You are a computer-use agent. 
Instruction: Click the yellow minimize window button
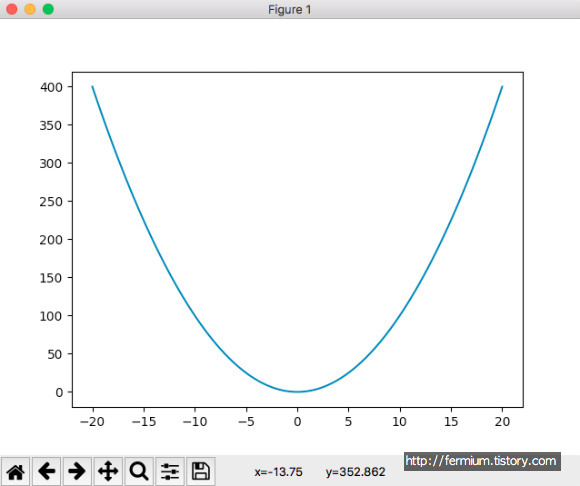(x=30, y=9)
